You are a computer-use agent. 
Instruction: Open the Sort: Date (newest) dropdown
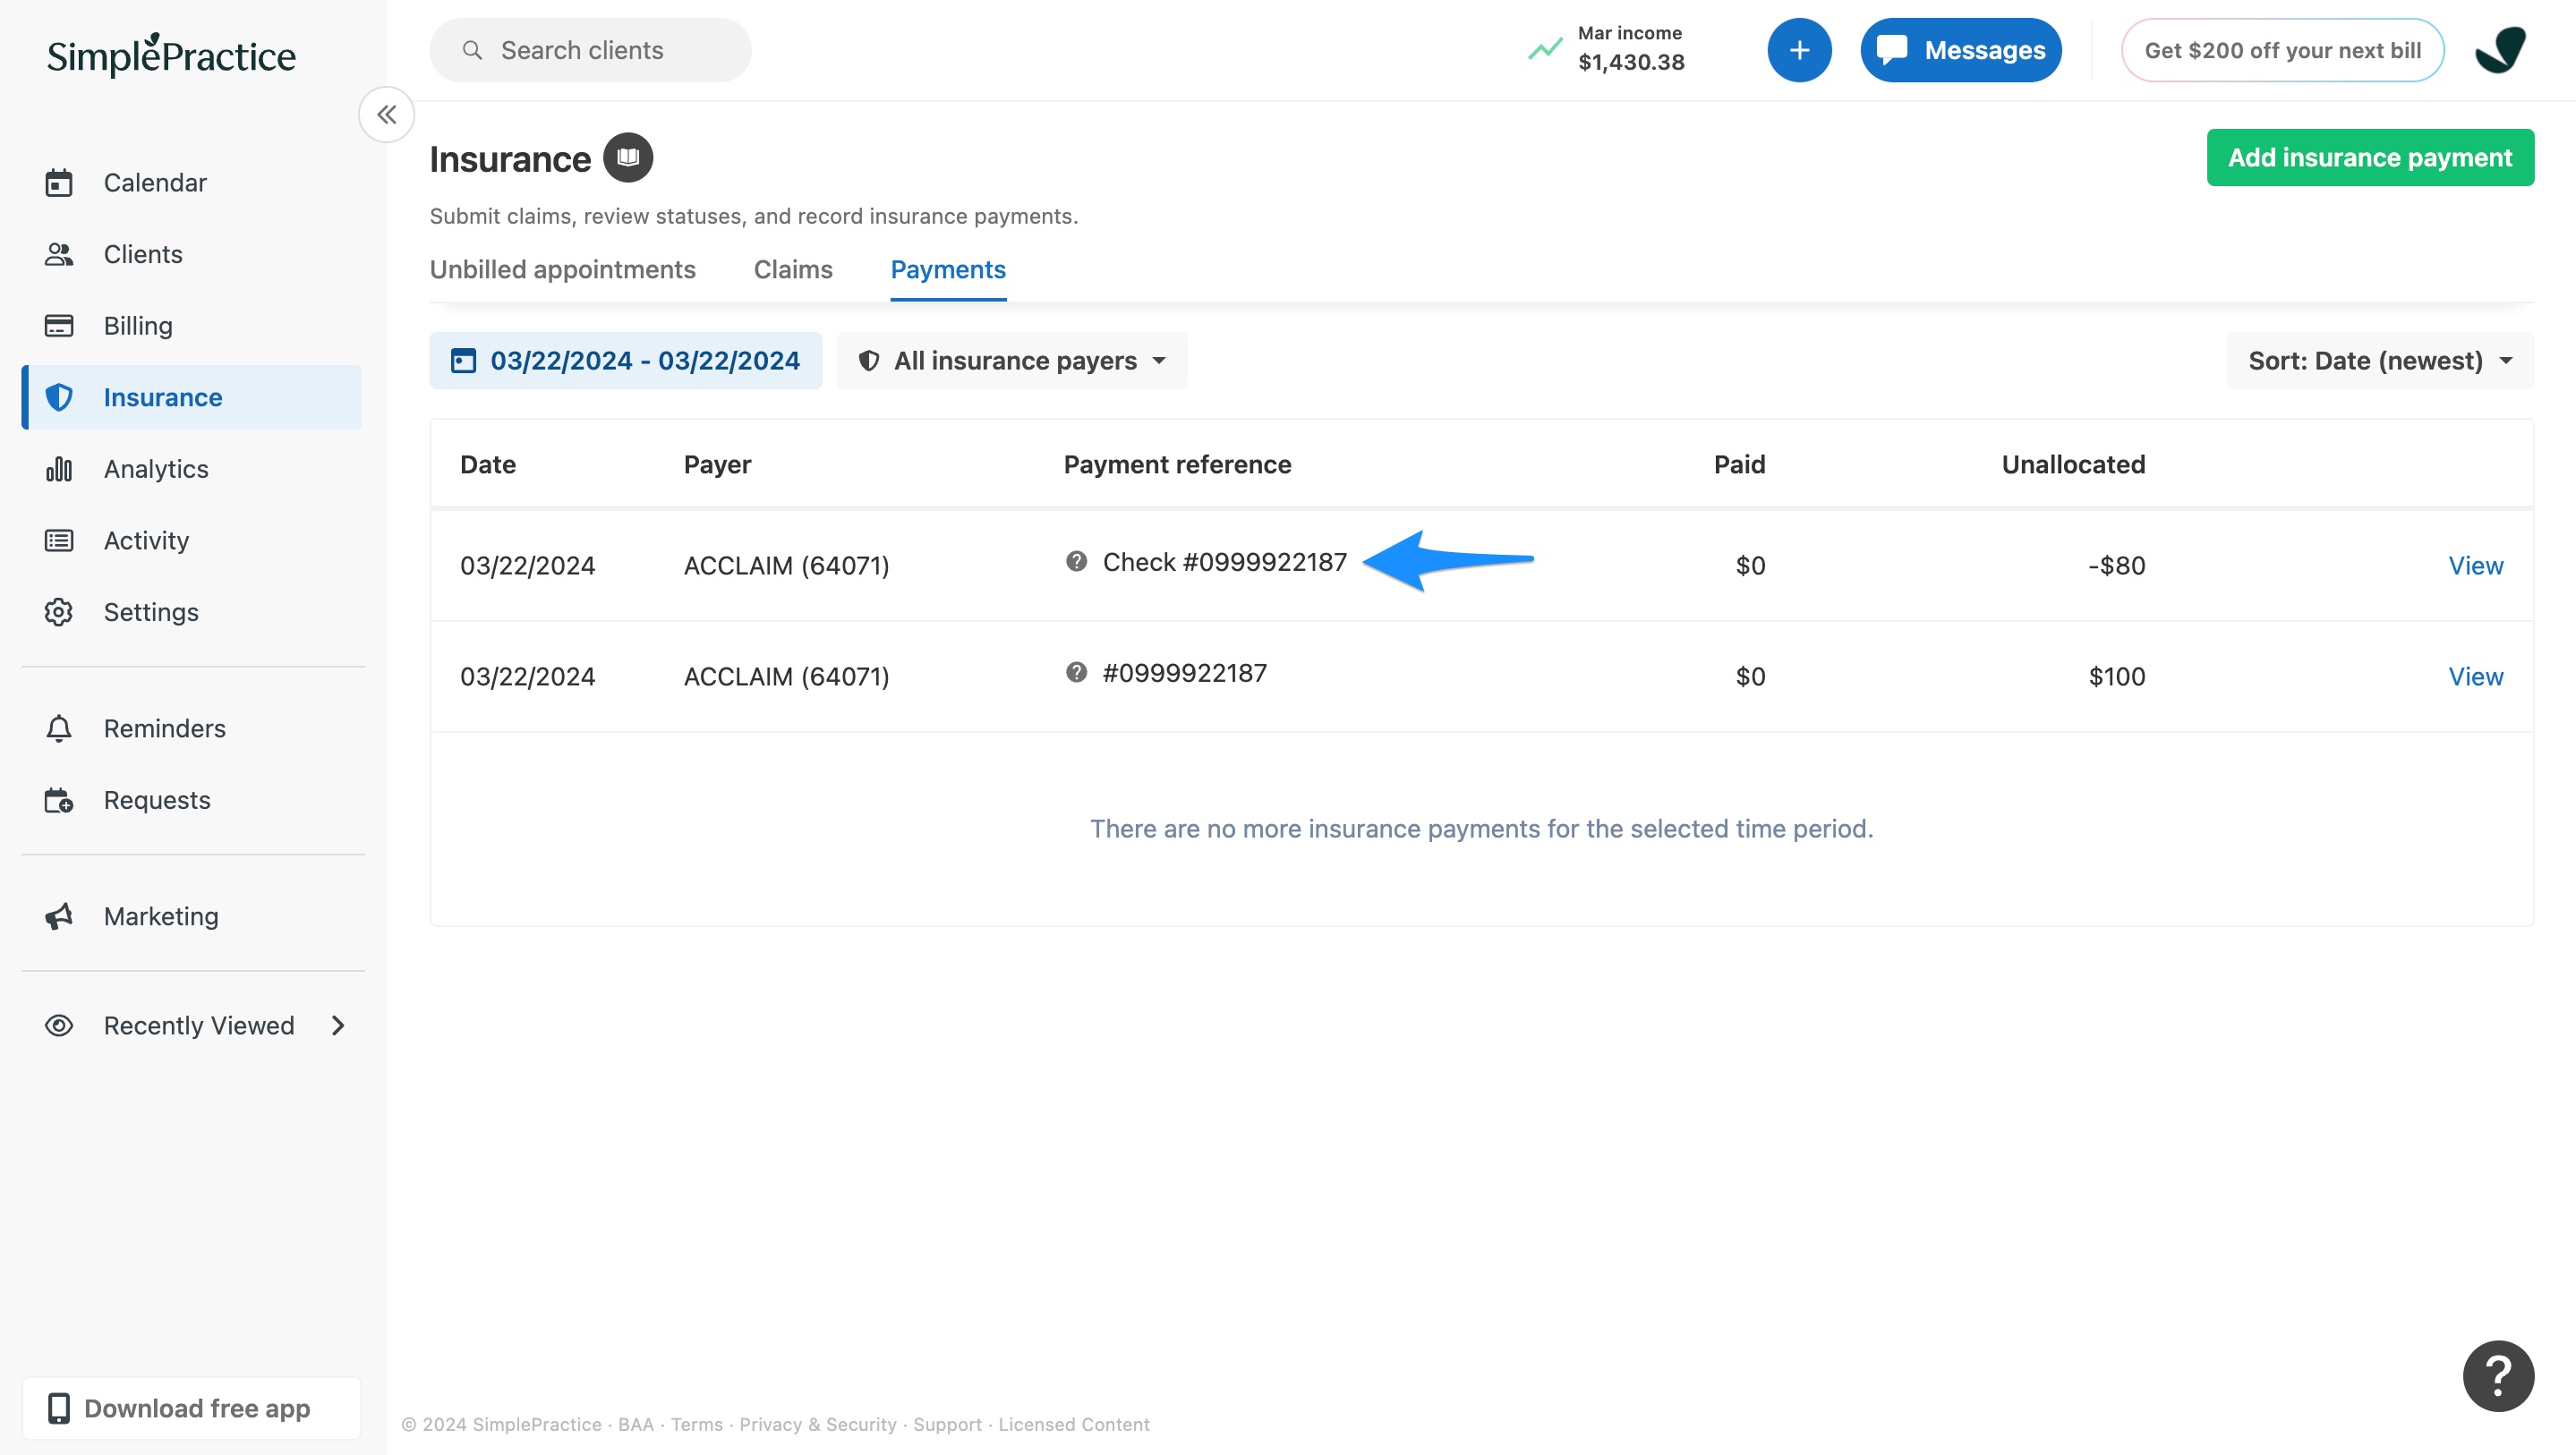[x=2380, y=361]
